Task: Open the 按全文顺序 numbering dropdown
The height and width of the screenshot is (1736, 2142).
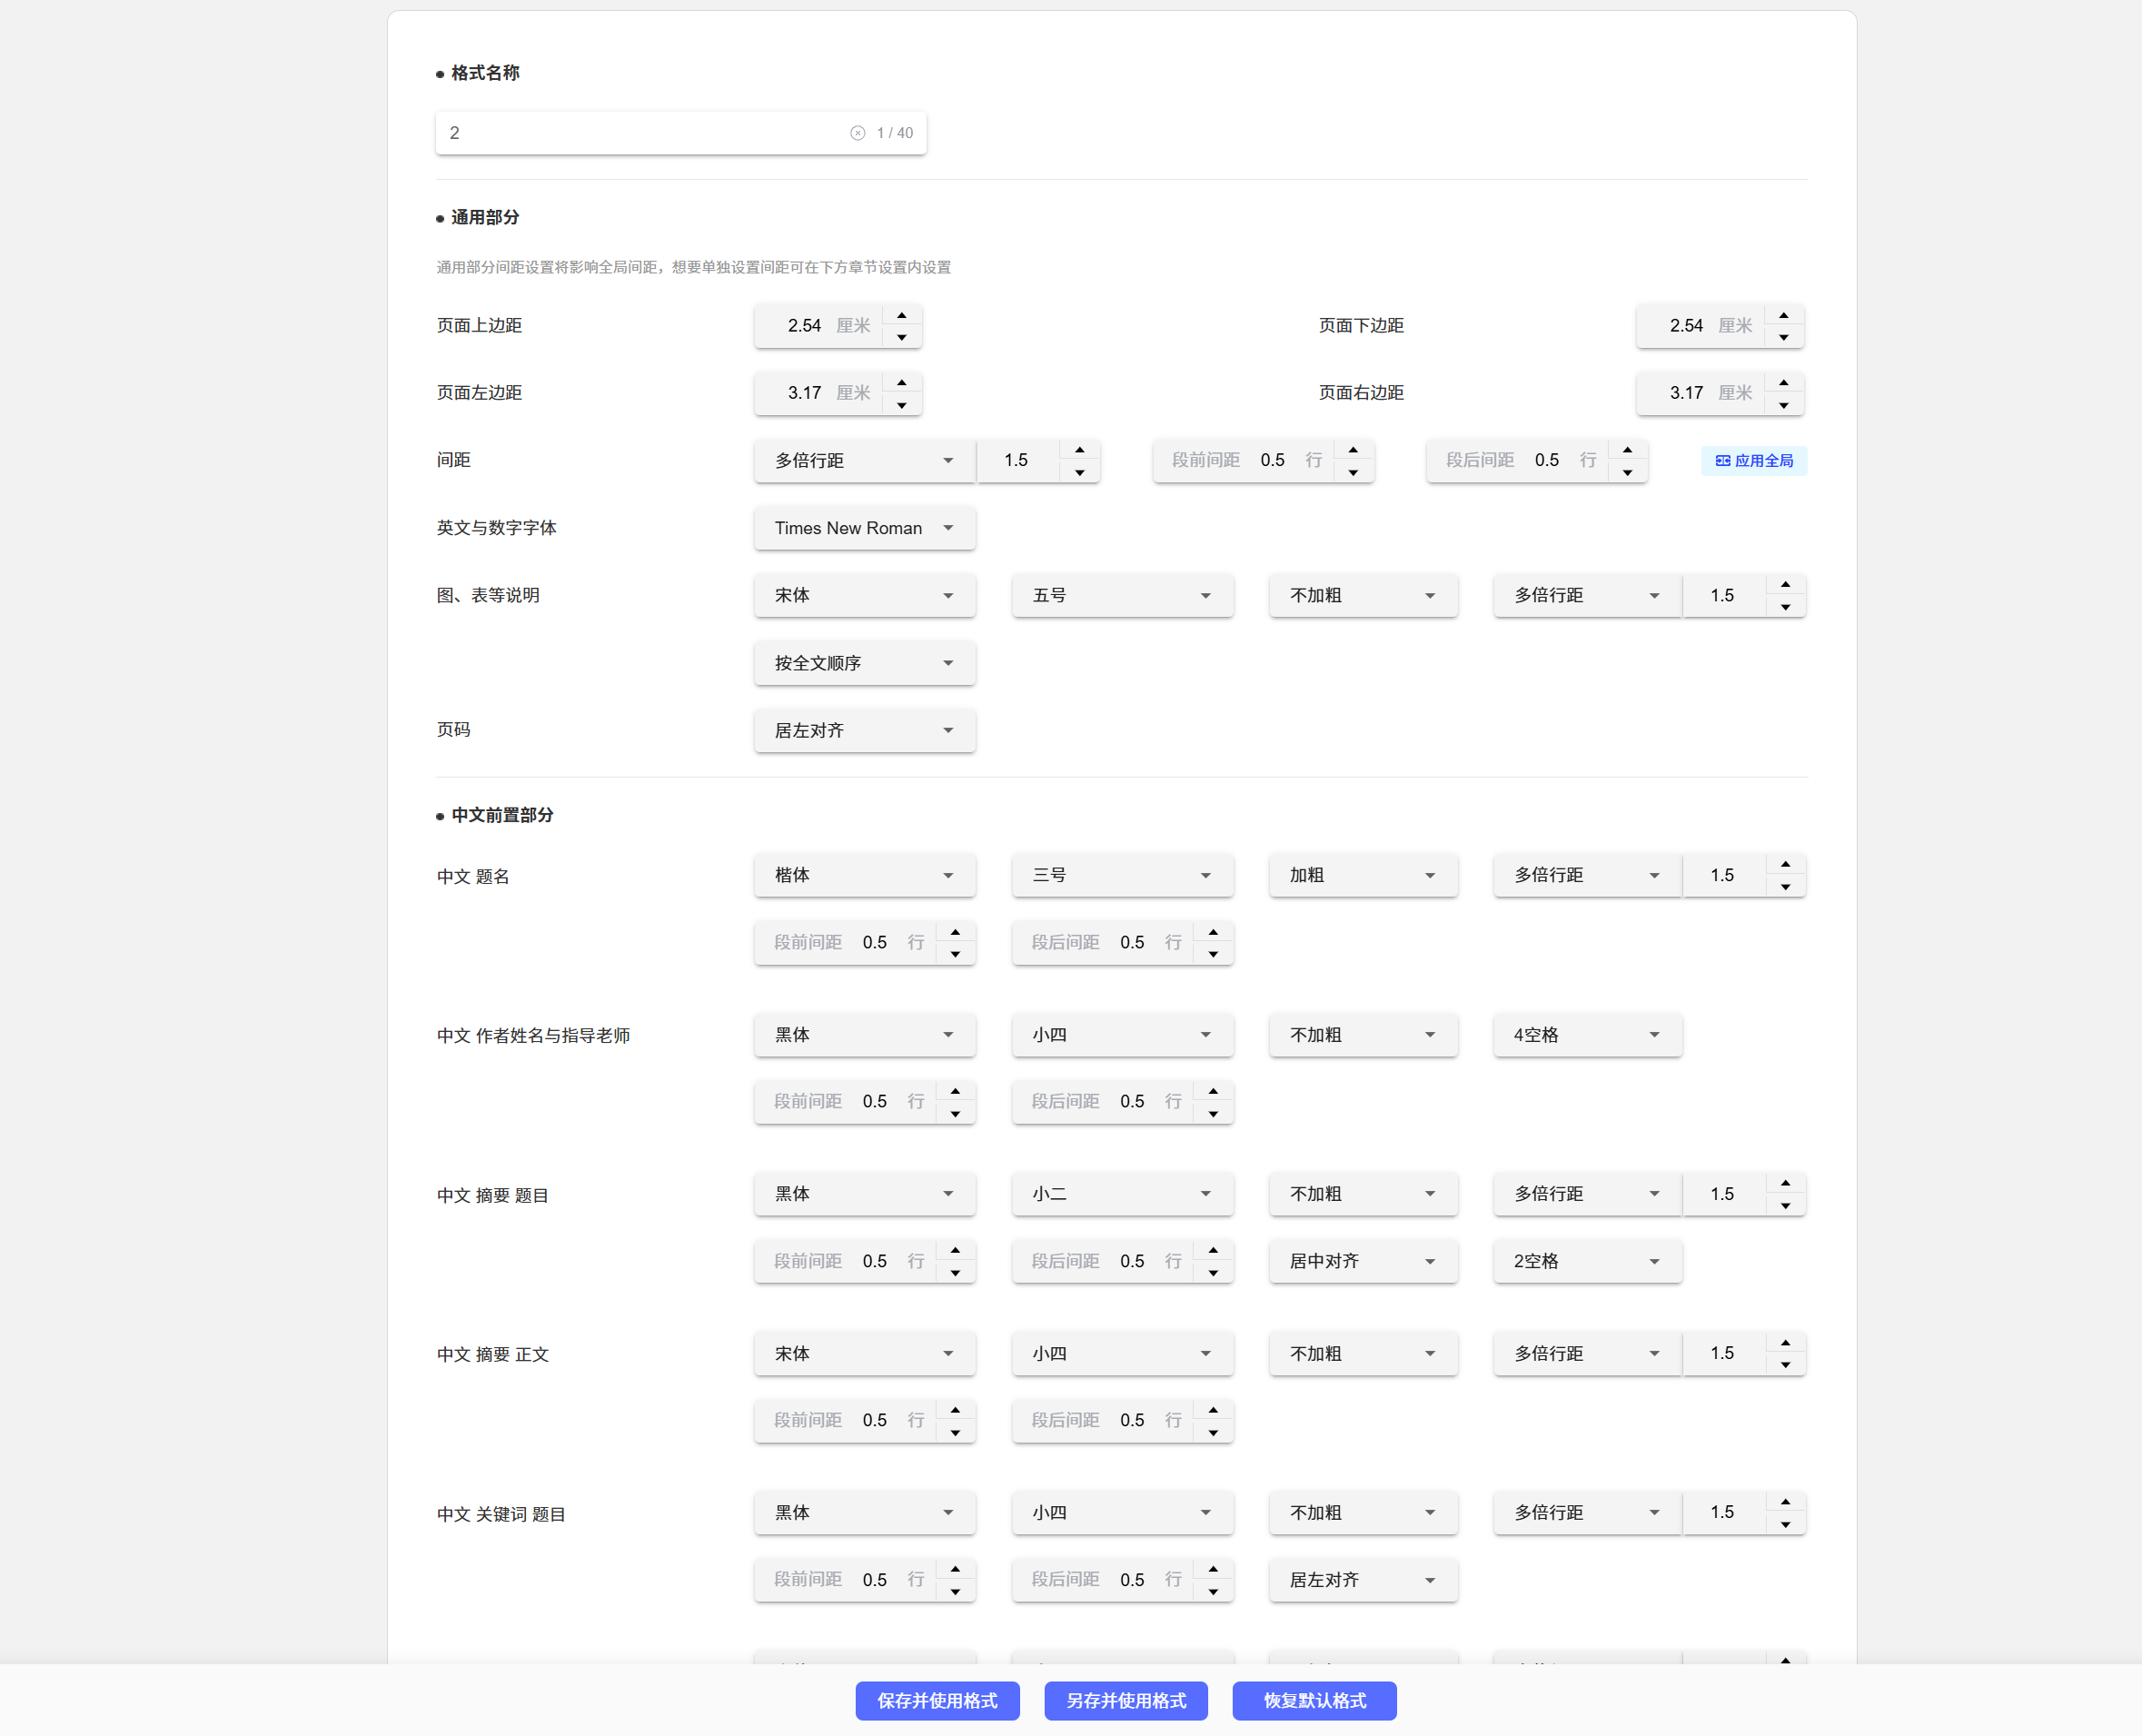Action: tap(864, 663)
